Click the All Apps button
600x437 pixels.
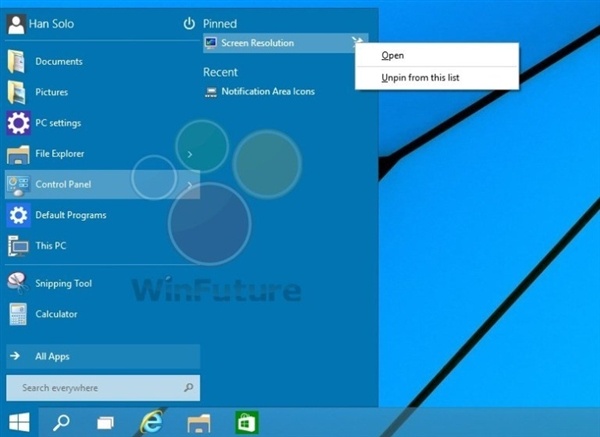click(x=103, y=356)
